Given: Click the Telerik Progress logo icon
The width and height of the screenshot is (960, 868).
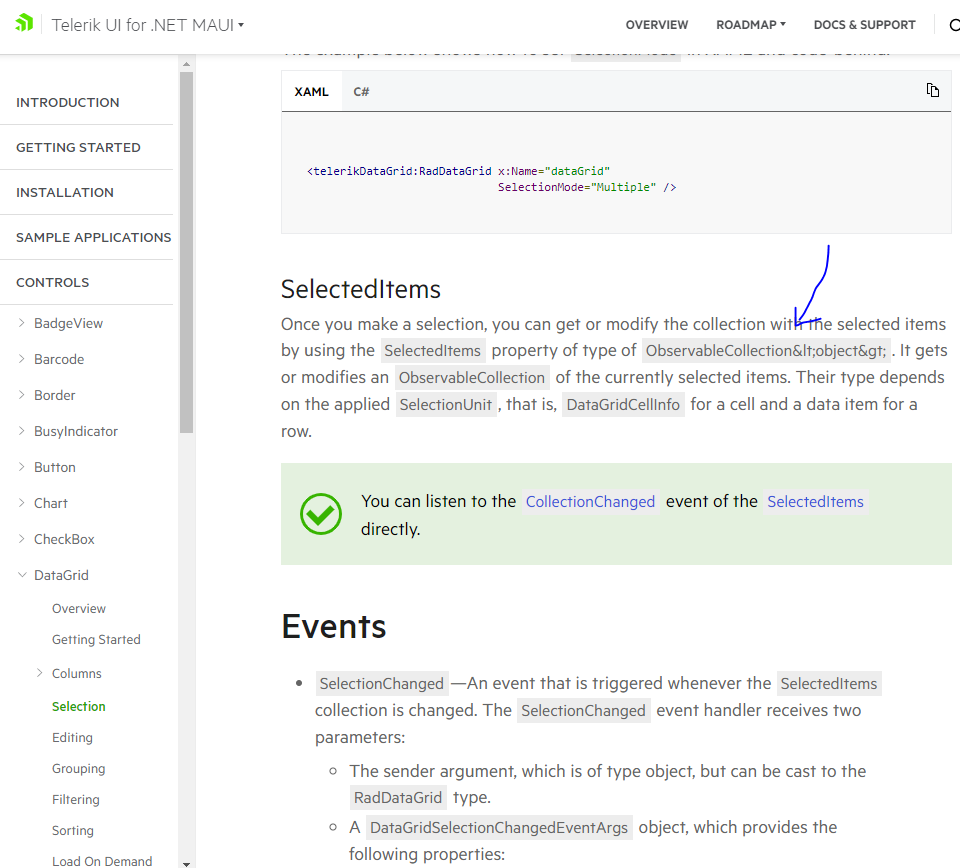Looking at the screenshot, I should click(x=25, y=24).
